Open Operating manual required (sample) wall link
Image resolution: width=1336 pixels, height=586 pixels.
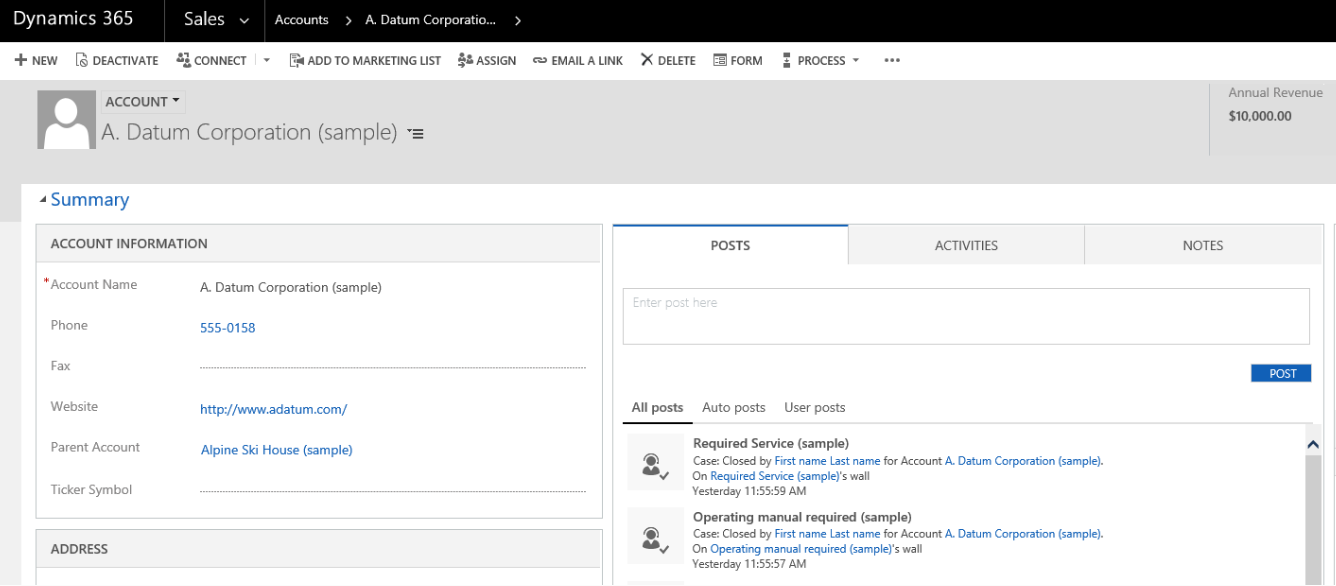click(x=801, y=549)
